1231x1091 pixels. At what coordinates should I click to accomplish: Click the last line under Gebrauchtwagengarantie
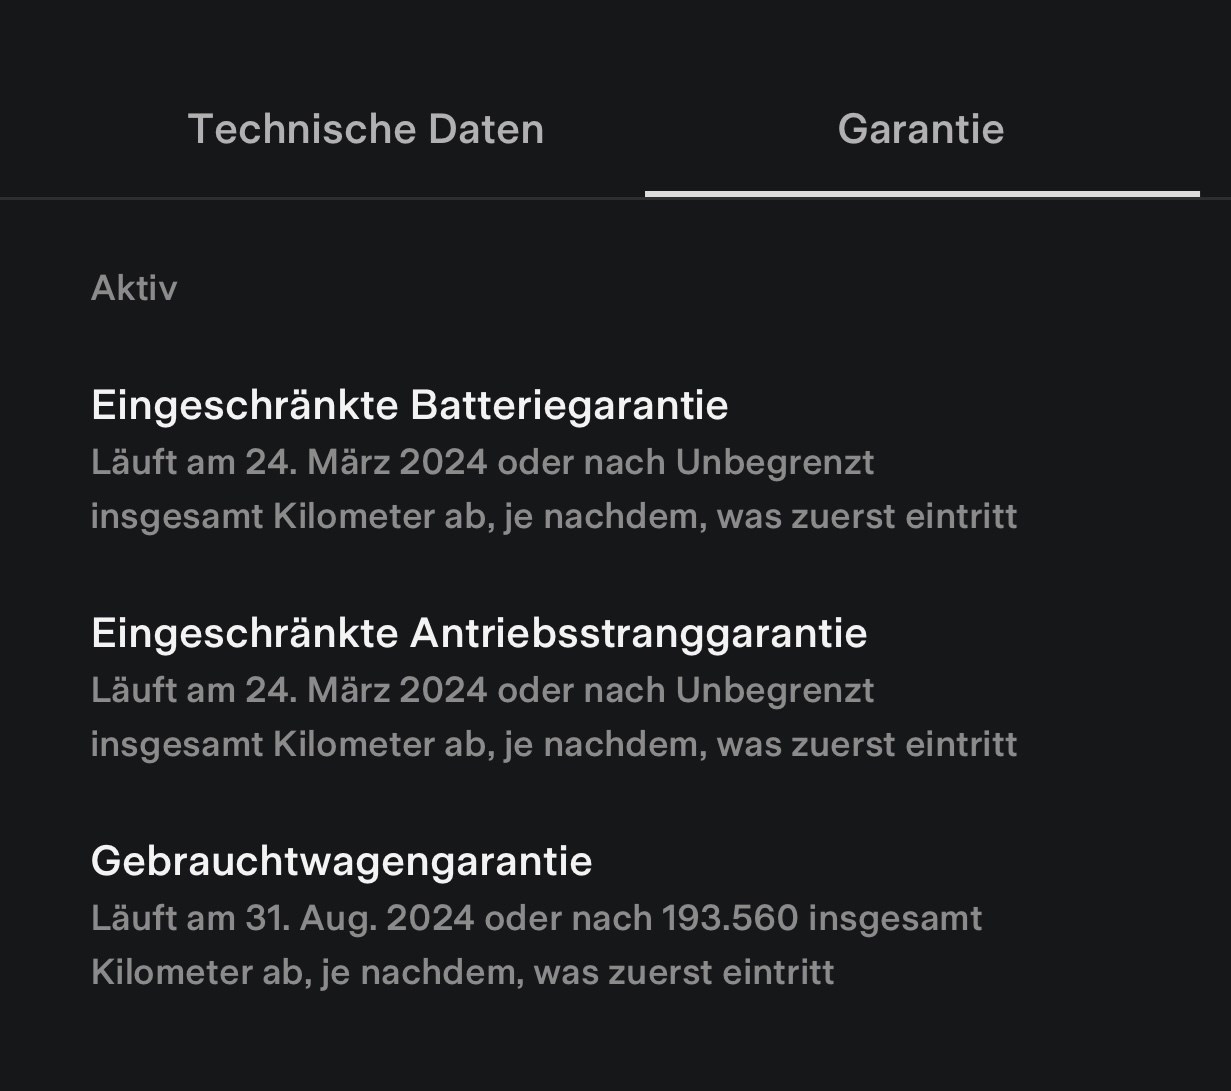coord(463,972)
